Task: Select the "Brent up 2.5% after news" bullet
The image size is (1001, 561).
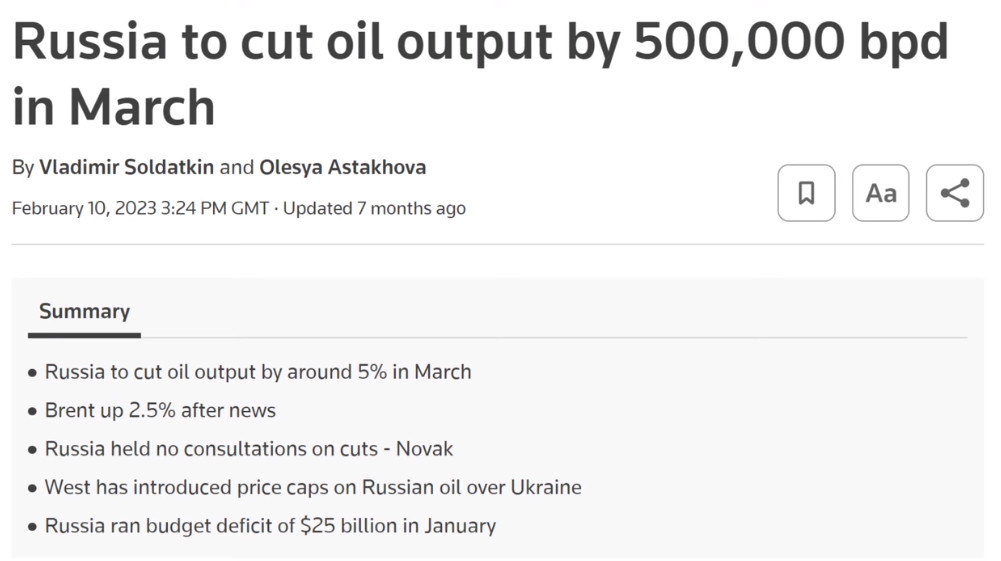Action: pyautogui.click(x=160, y=410)
